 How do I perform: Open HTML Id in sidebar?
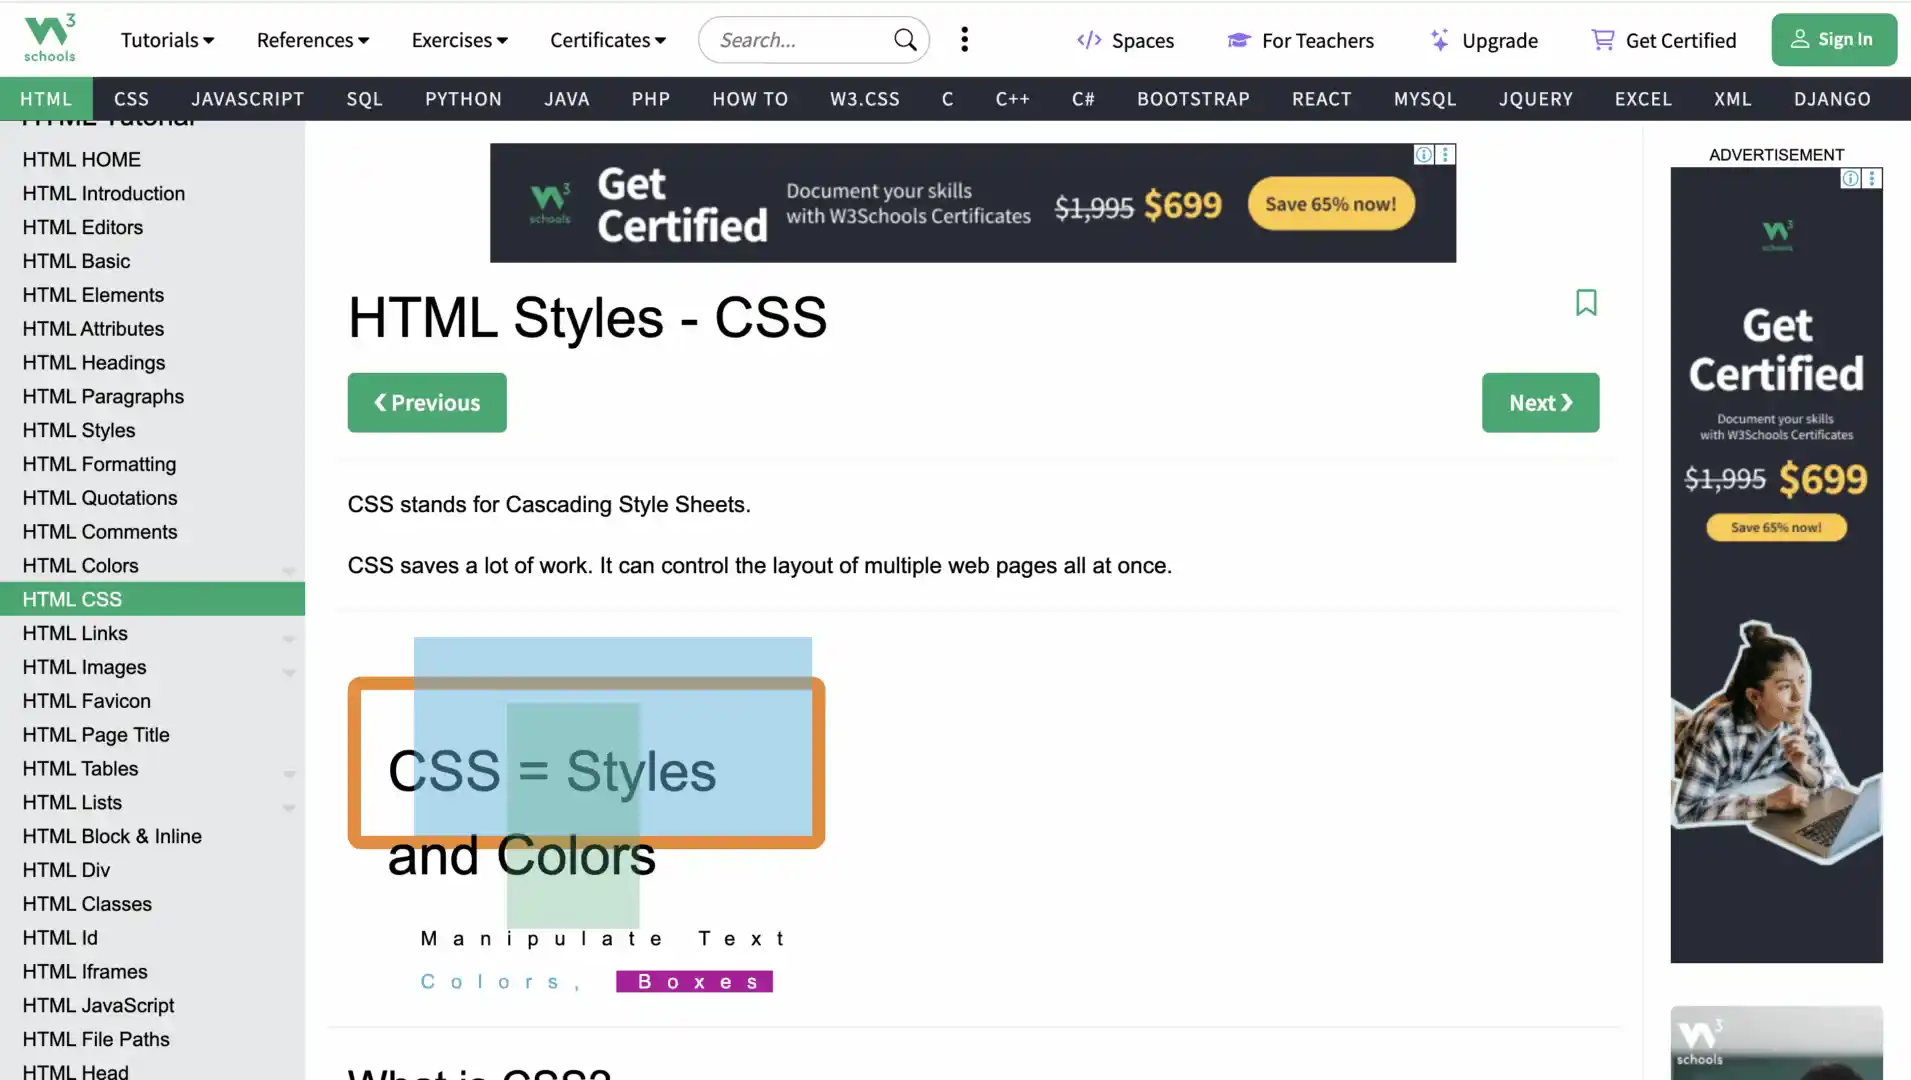(x=152, y=938)
